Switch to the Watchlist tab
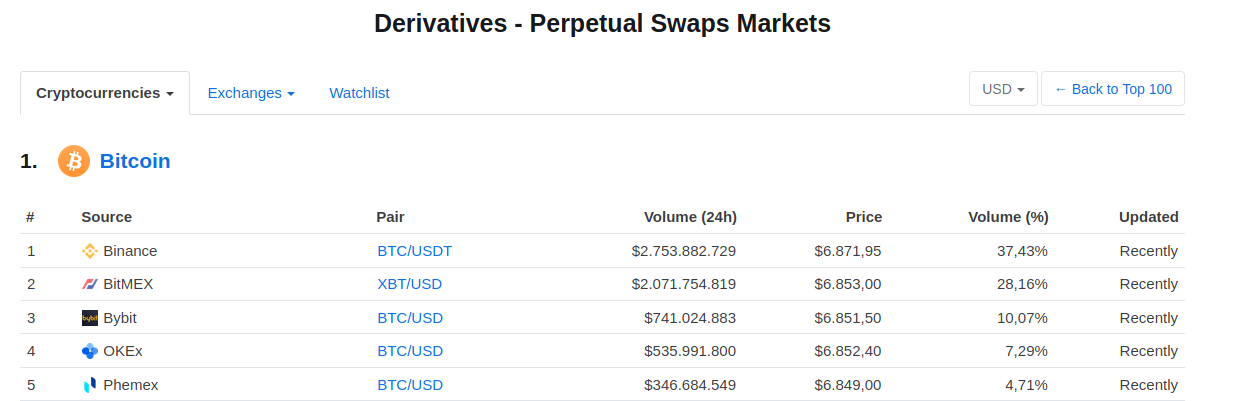The height and width of the screenshot is (401, 1241). click(x=359, y=93)
